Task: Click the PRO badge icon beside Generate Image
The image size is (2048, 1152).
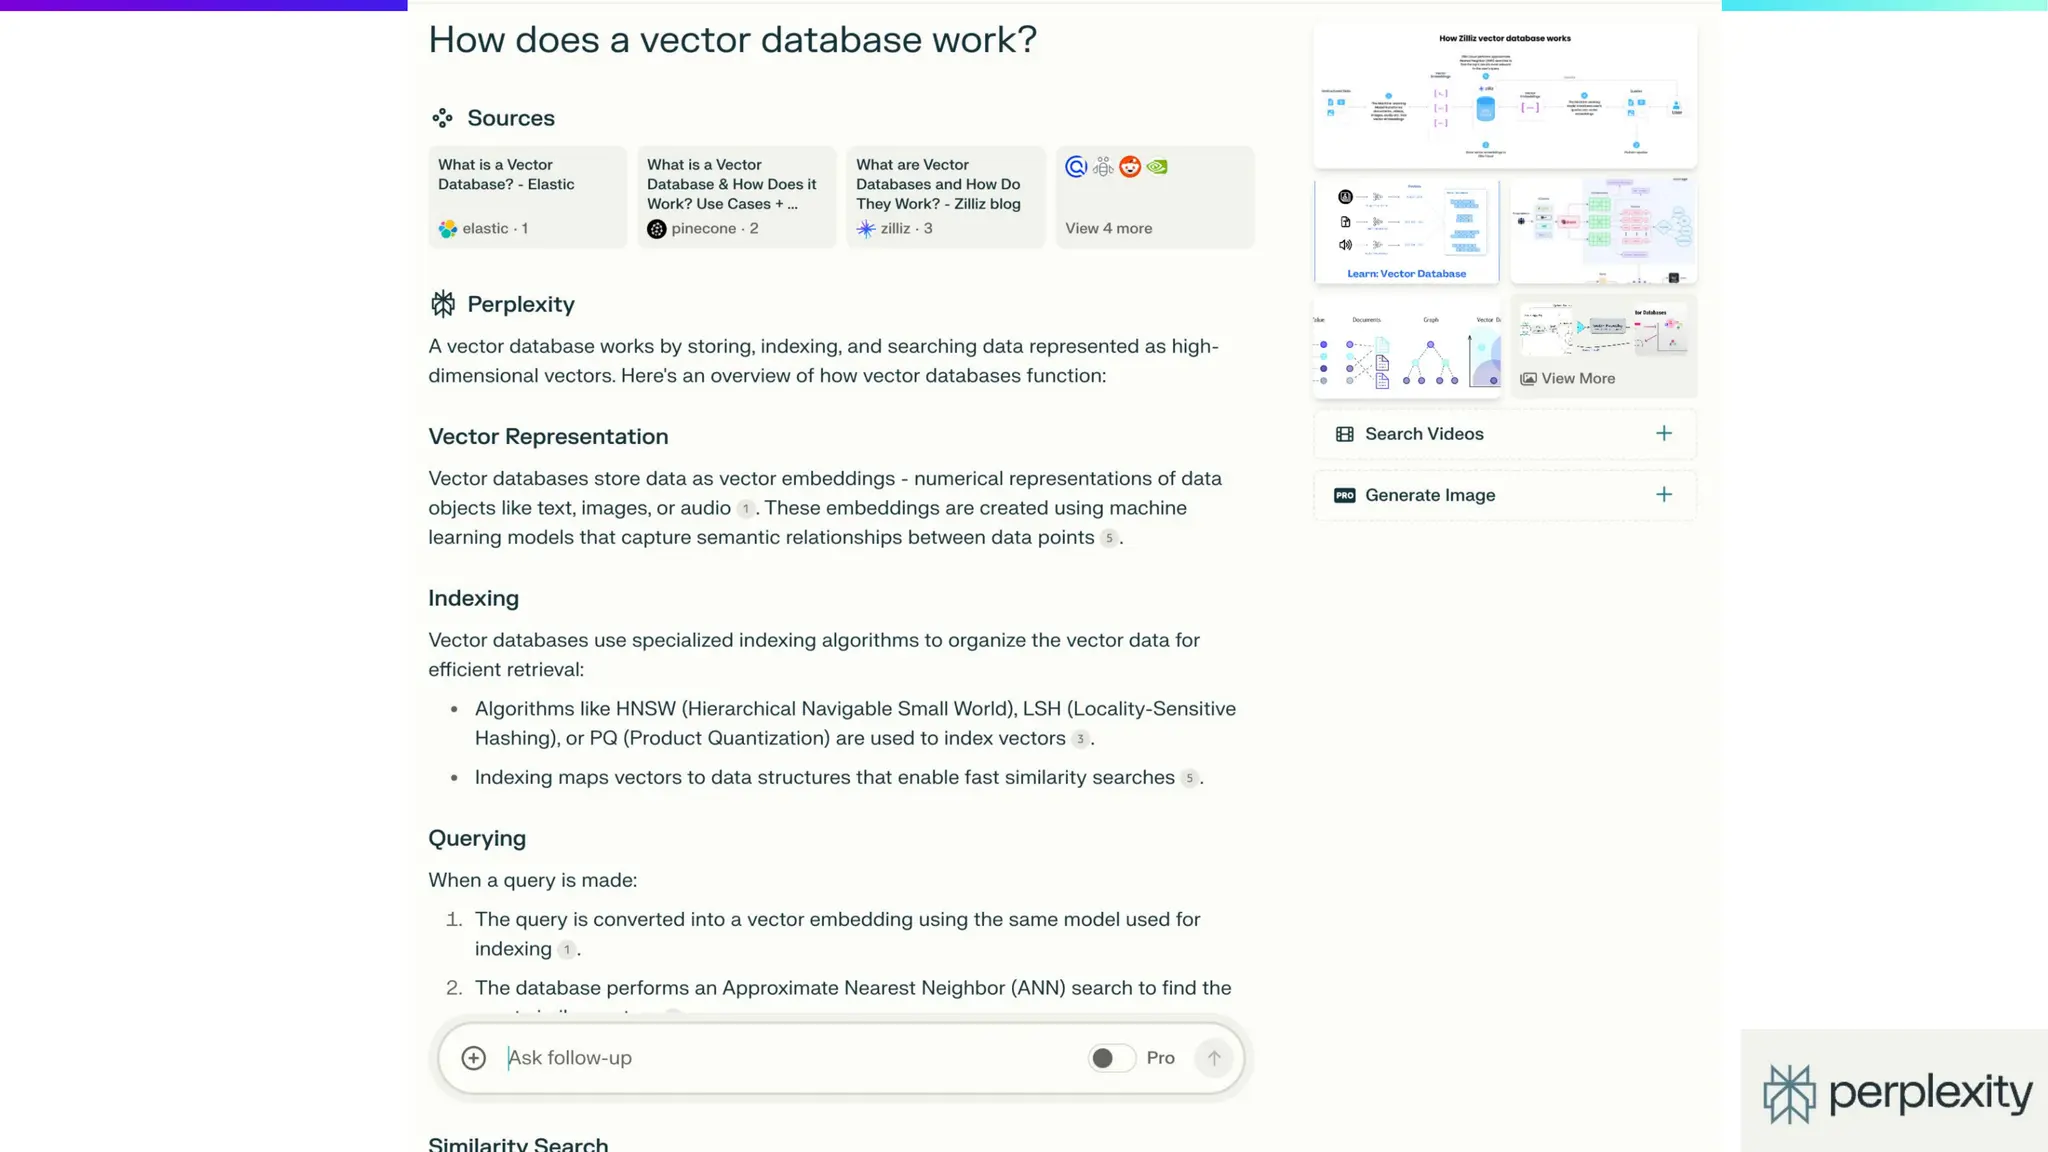Action: [1344, 496]
